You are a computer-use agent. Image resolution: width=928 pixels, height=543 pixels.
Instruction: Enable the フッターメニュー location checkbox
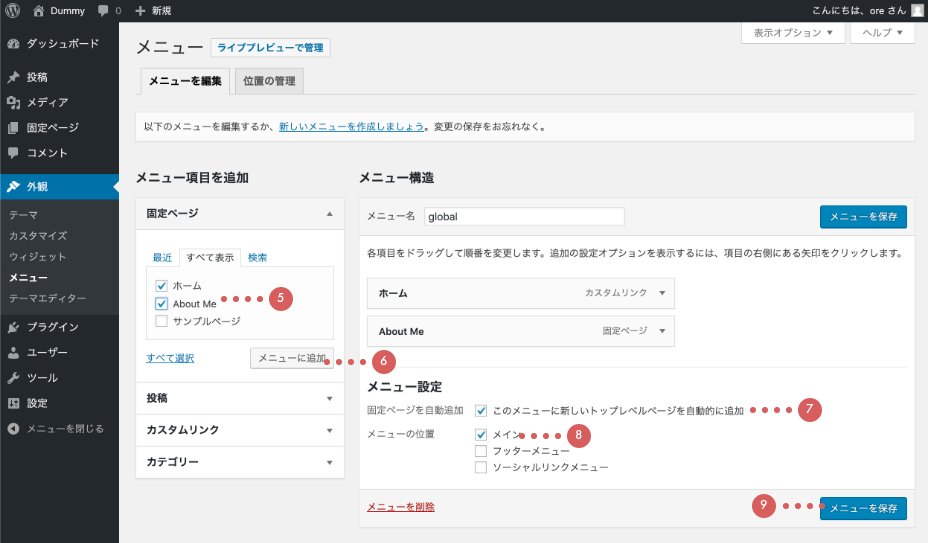tap(481, 451)
